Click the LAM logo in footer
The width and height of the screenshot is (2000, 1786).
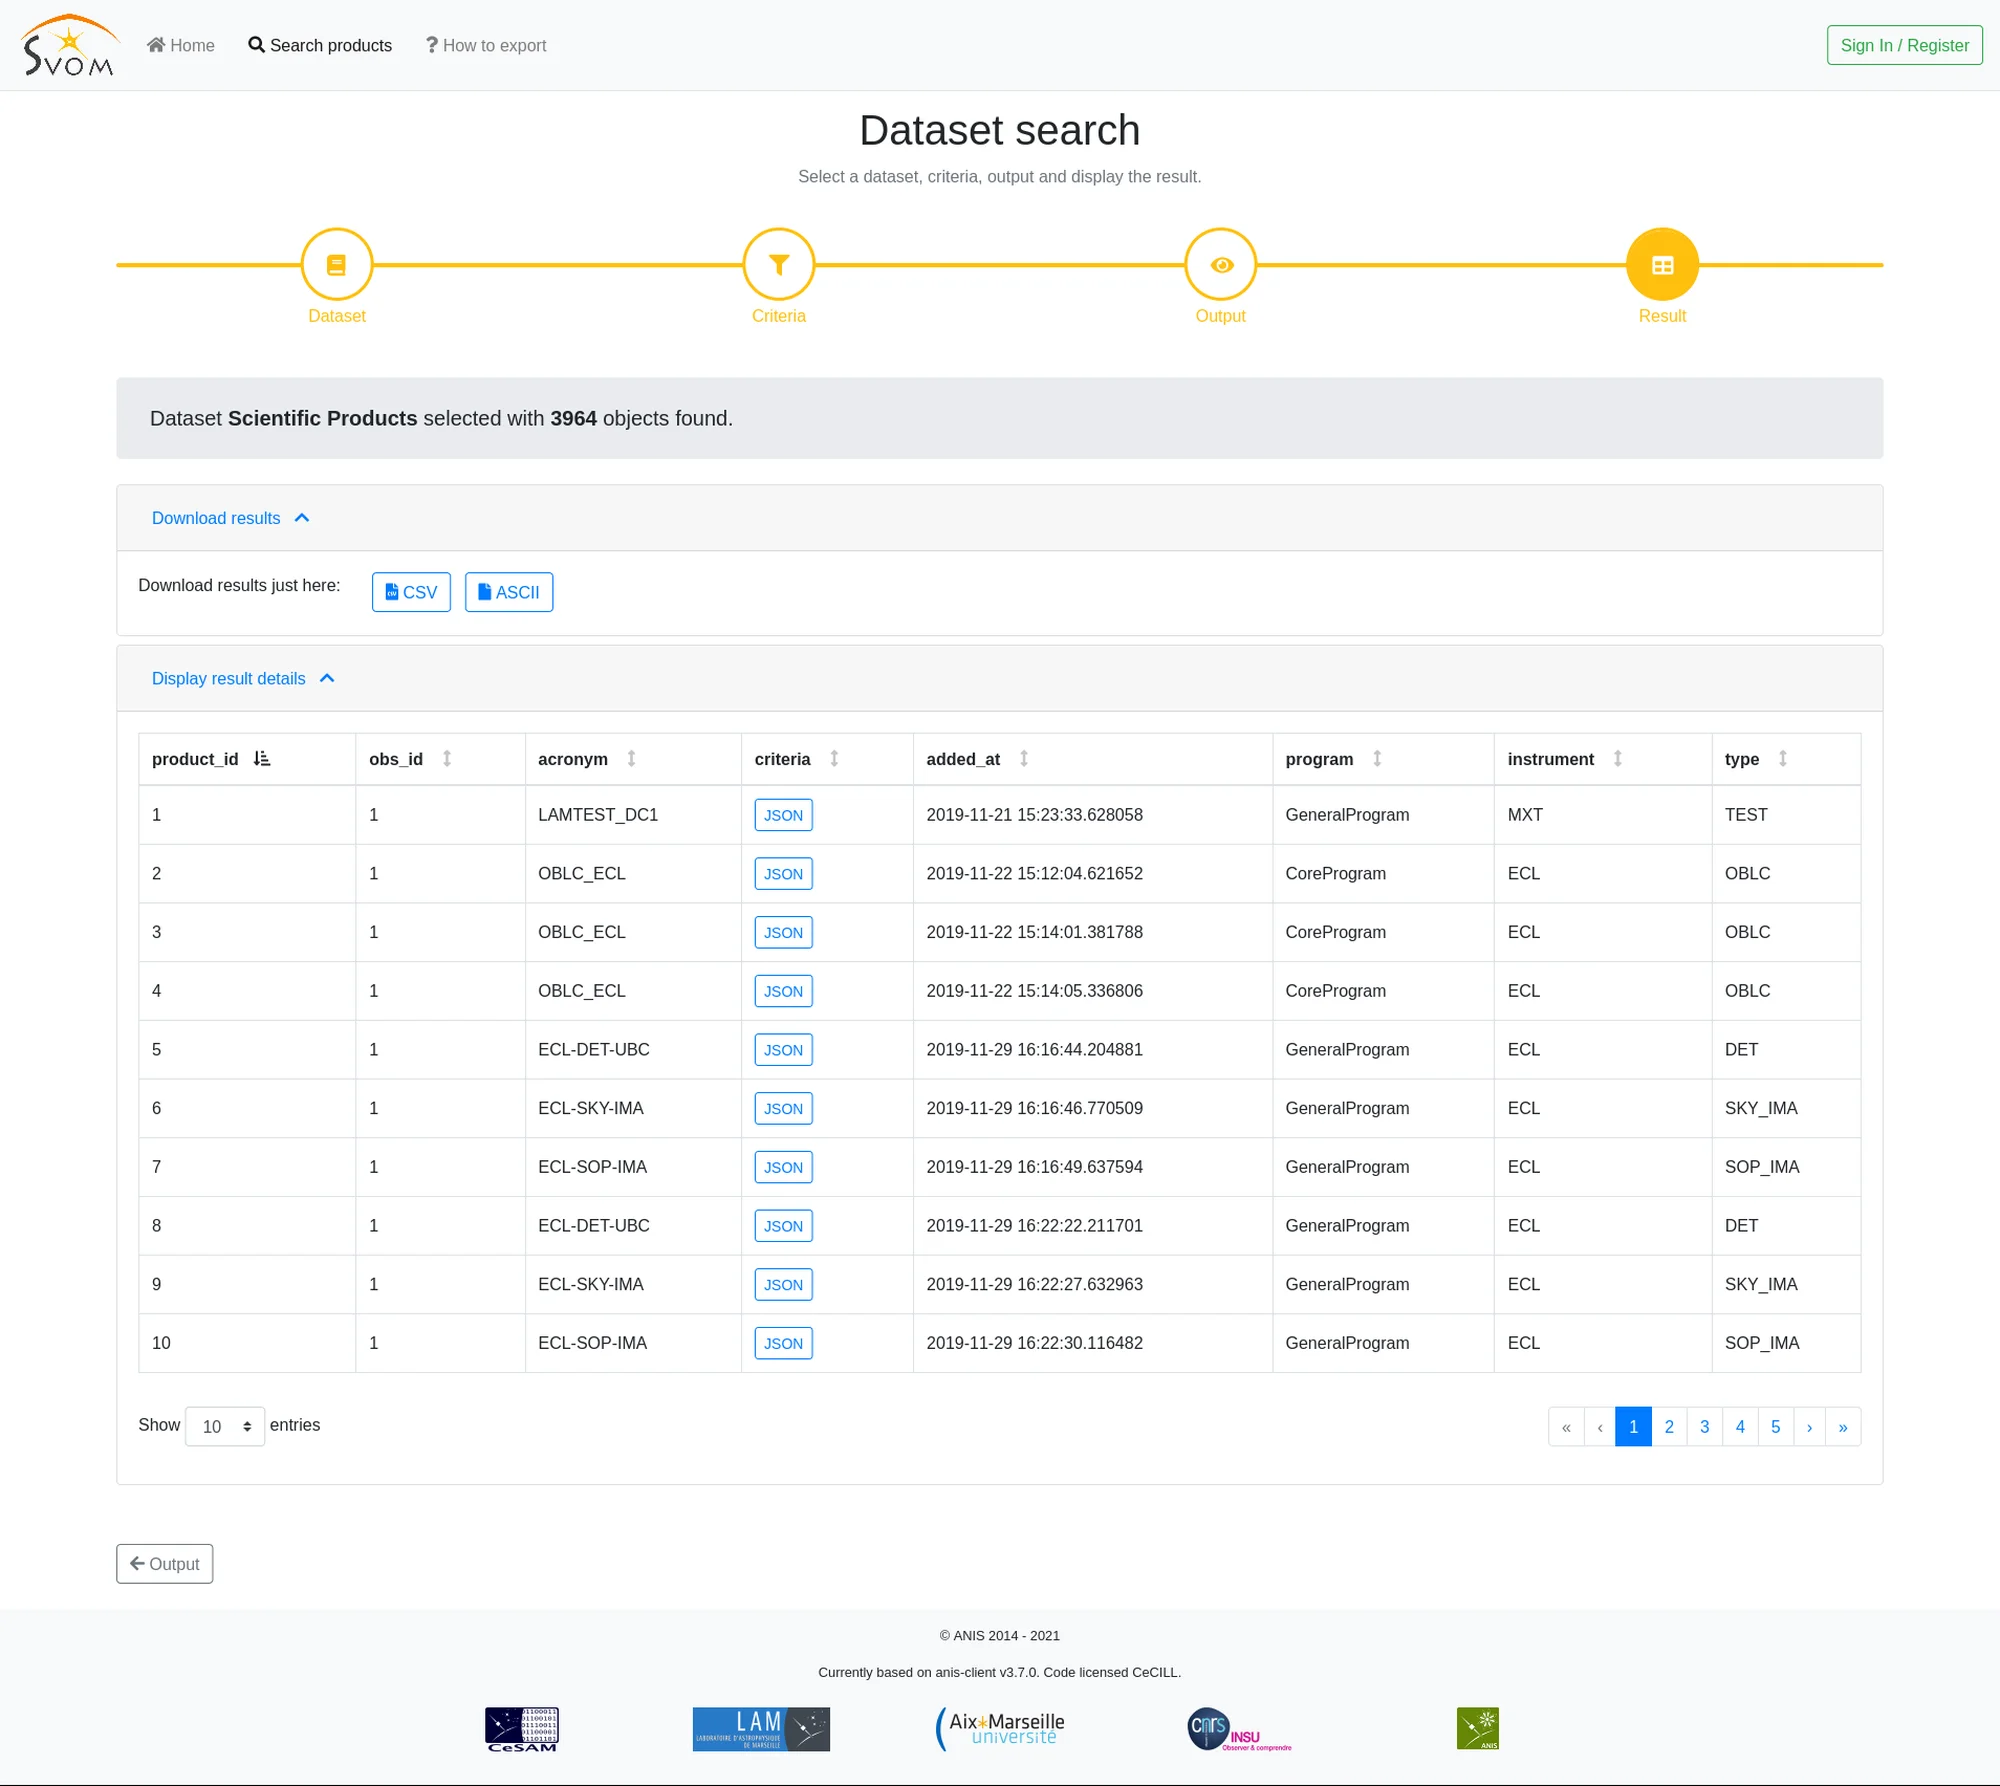coord(761,1729)
